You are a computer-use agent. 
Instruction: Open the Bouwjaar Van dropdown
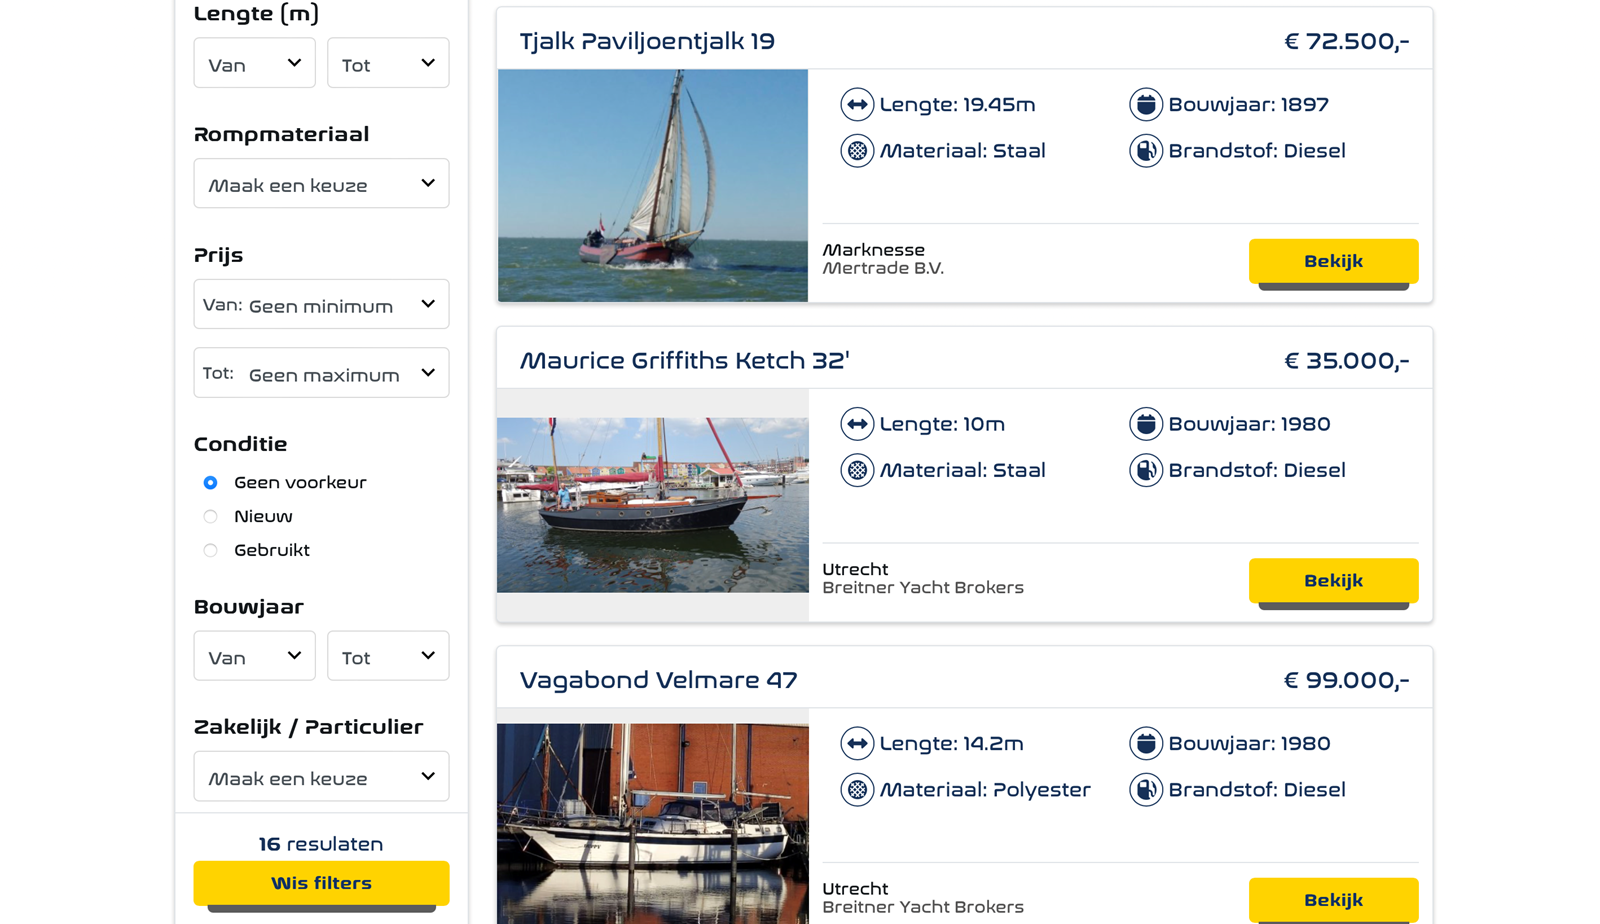(254, 657)
